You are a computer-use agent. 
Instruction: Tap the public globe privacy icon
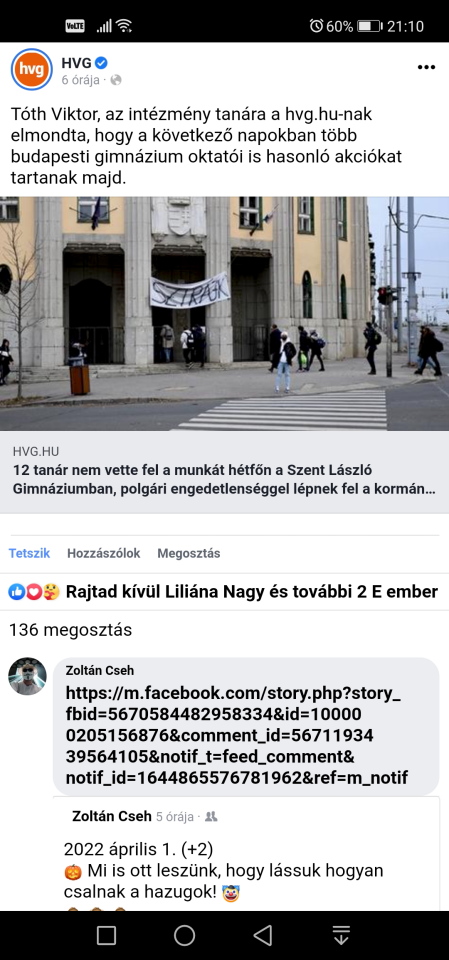(x=116, y=80)
